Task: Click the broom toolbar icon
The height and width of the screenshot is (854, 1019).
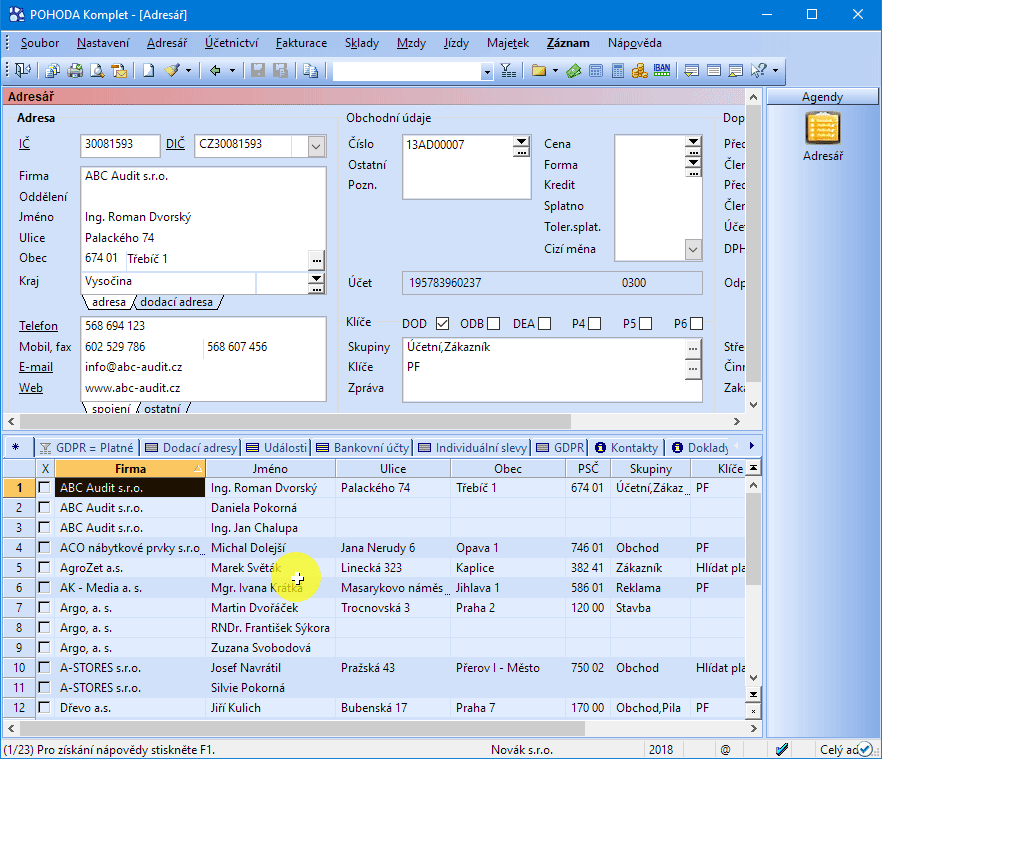Action: pos(172,70)
